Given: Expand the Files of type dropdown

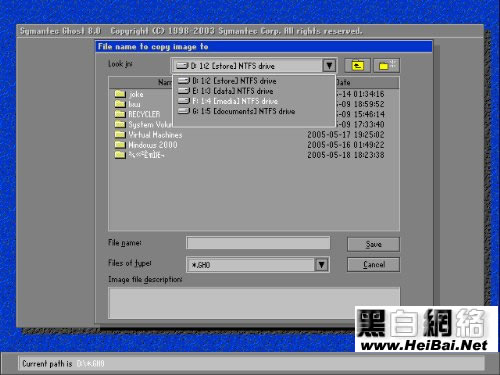Looking at the screenshot, I should pos(321,265).
